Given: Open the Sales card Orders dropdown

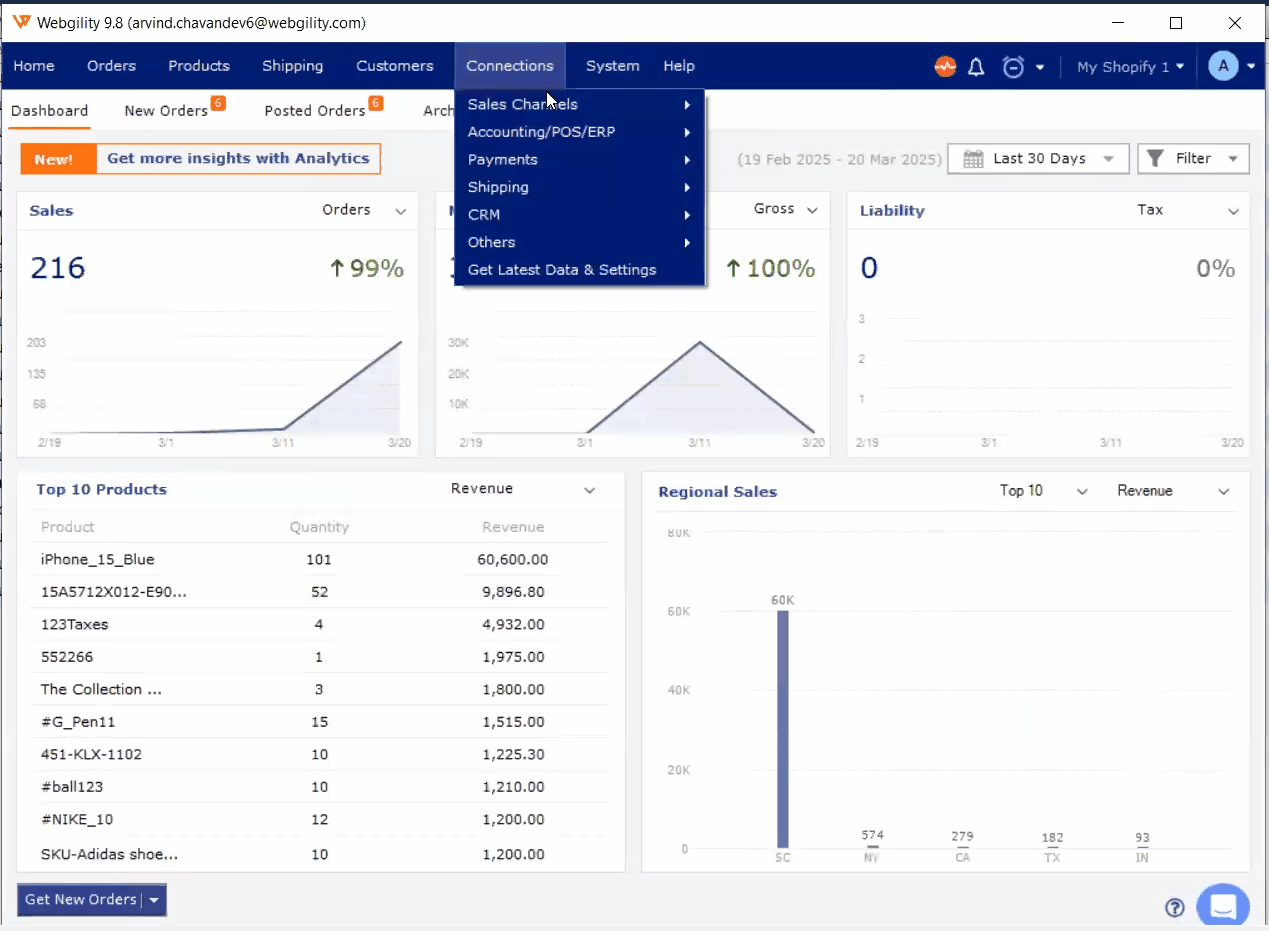Looking at the screenshot, I should pyautogui.click(x=400, y=211).
